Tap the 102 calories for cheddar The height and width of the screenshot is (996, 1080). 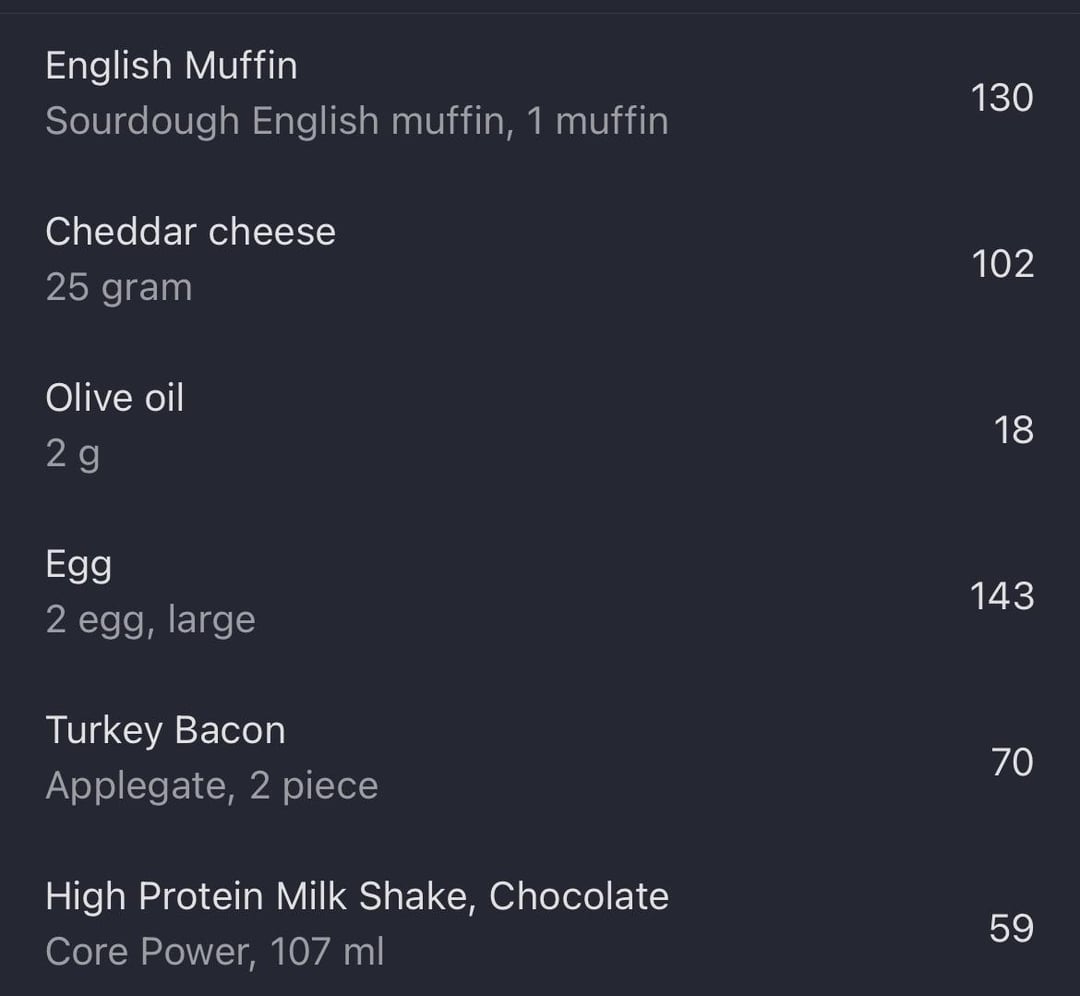(x=1002, y=264)
